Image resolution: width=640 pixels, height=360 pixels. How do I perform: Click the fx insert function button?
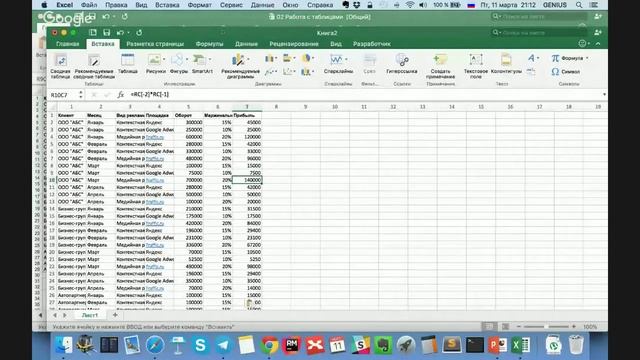120,95
